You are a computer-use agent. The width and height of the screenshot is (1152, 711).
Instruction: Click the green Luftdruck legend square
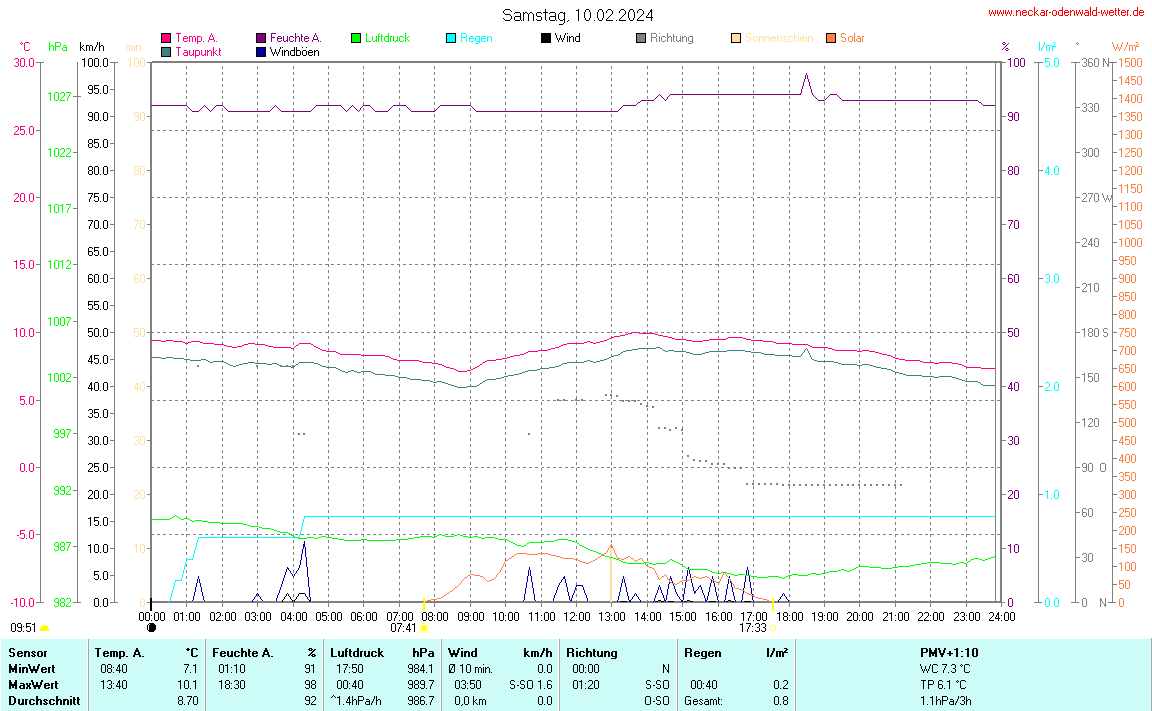pyautogui.click(x=356, y=39)
